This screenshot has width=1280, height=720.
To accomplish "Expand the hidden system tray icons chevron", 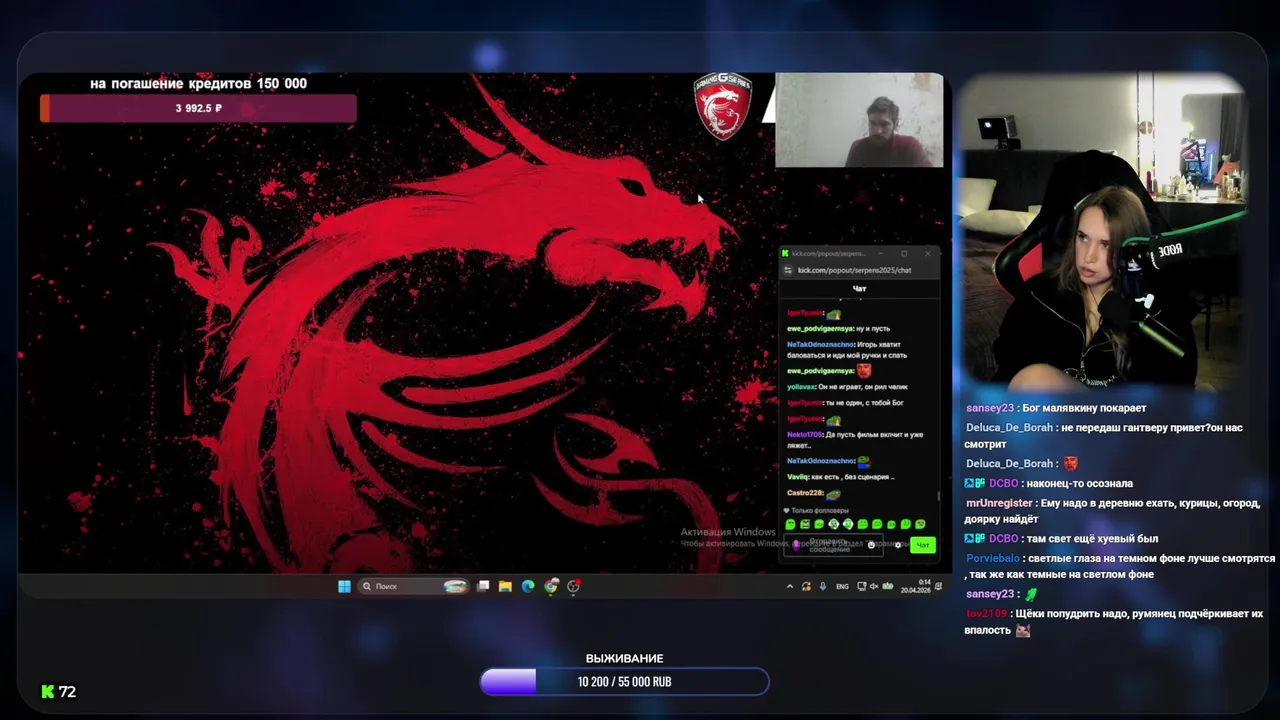I will [x=790, y=586].
